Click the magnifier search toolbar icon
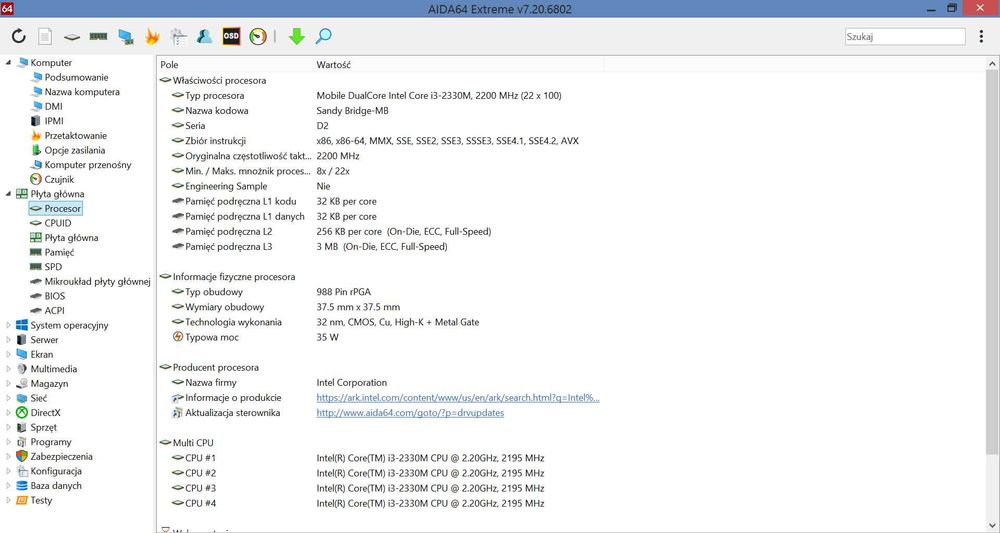Image resolution: width=1000 pixels, height=533 pixels. click(323, 36)
